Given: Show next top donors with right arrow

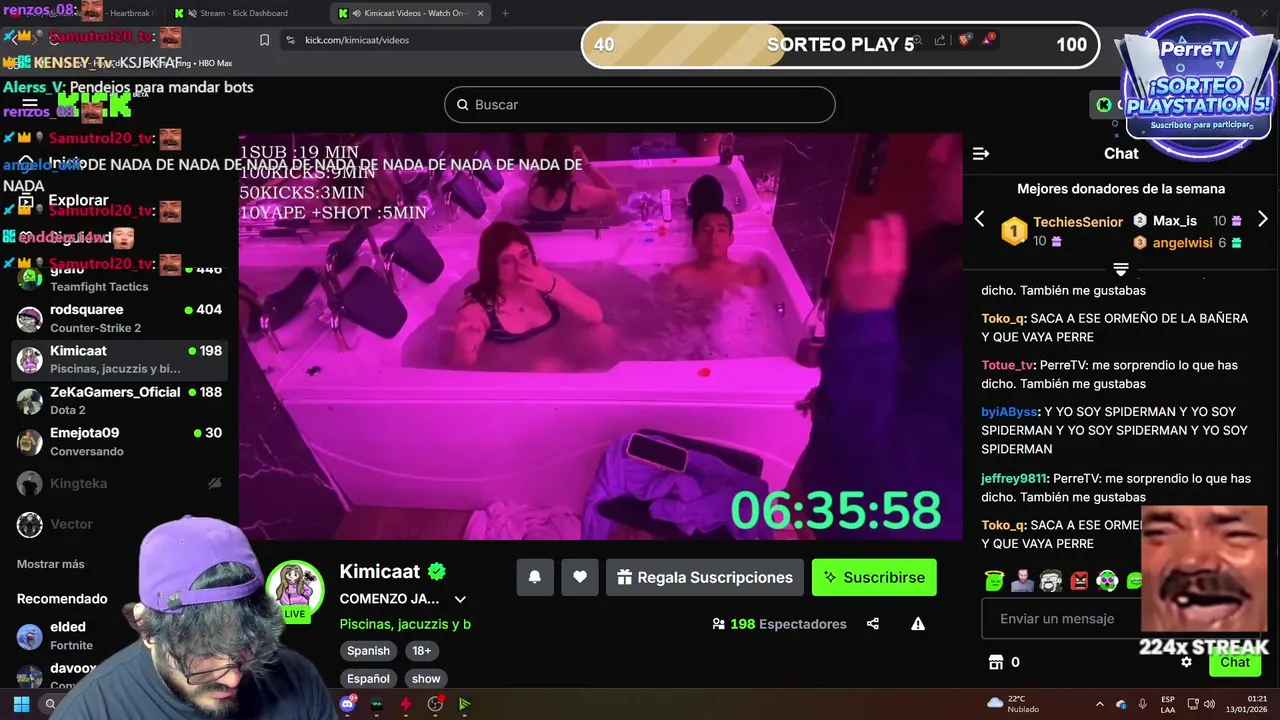Looking at the screenshot, I should pyautogui.click(x=1263, y=219).
